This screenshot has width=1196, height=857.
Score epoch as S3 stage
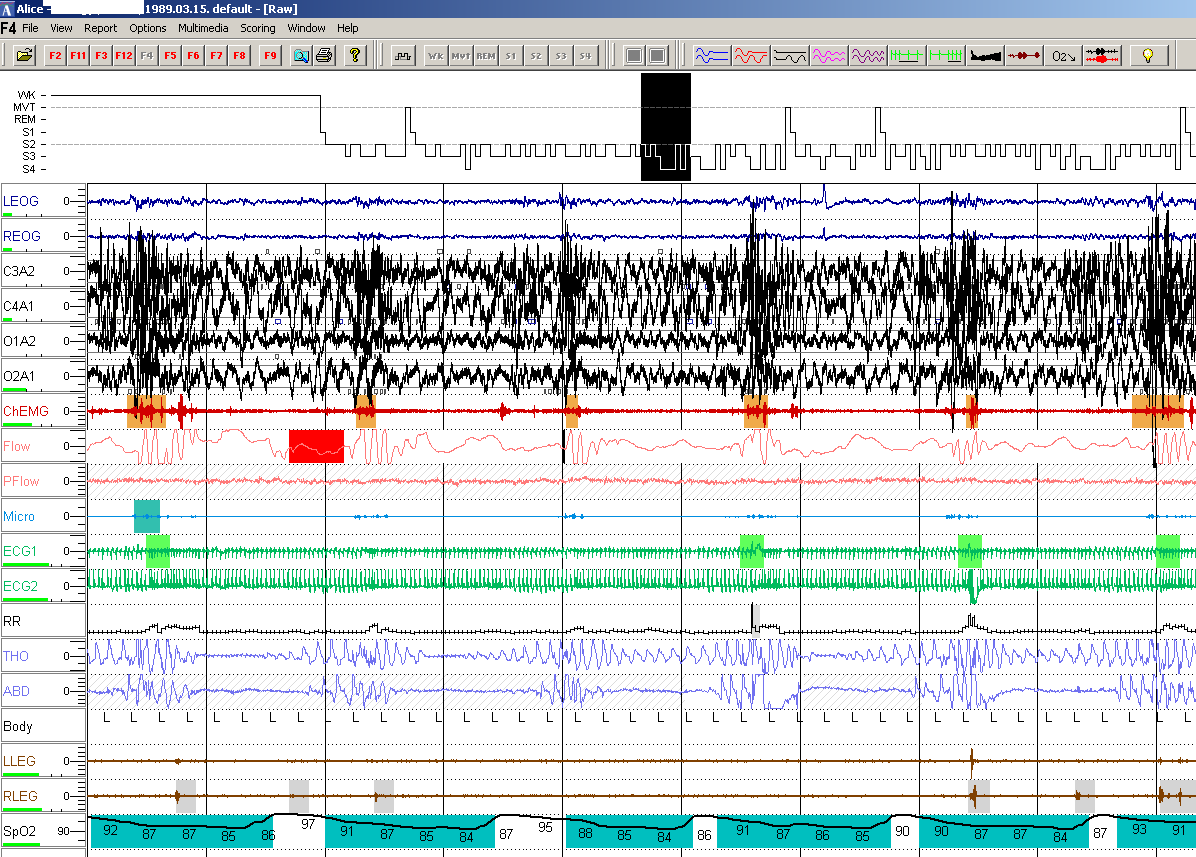(x=561, y=56)
